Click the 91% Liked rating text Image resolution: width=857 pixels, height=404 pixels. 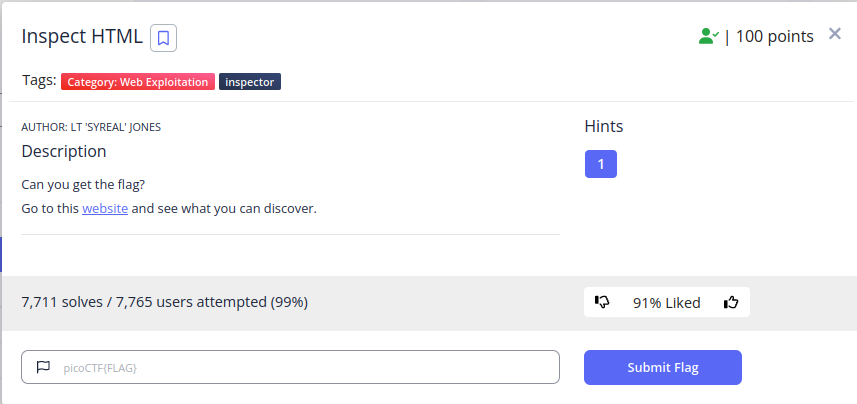(x=666, y=303)
